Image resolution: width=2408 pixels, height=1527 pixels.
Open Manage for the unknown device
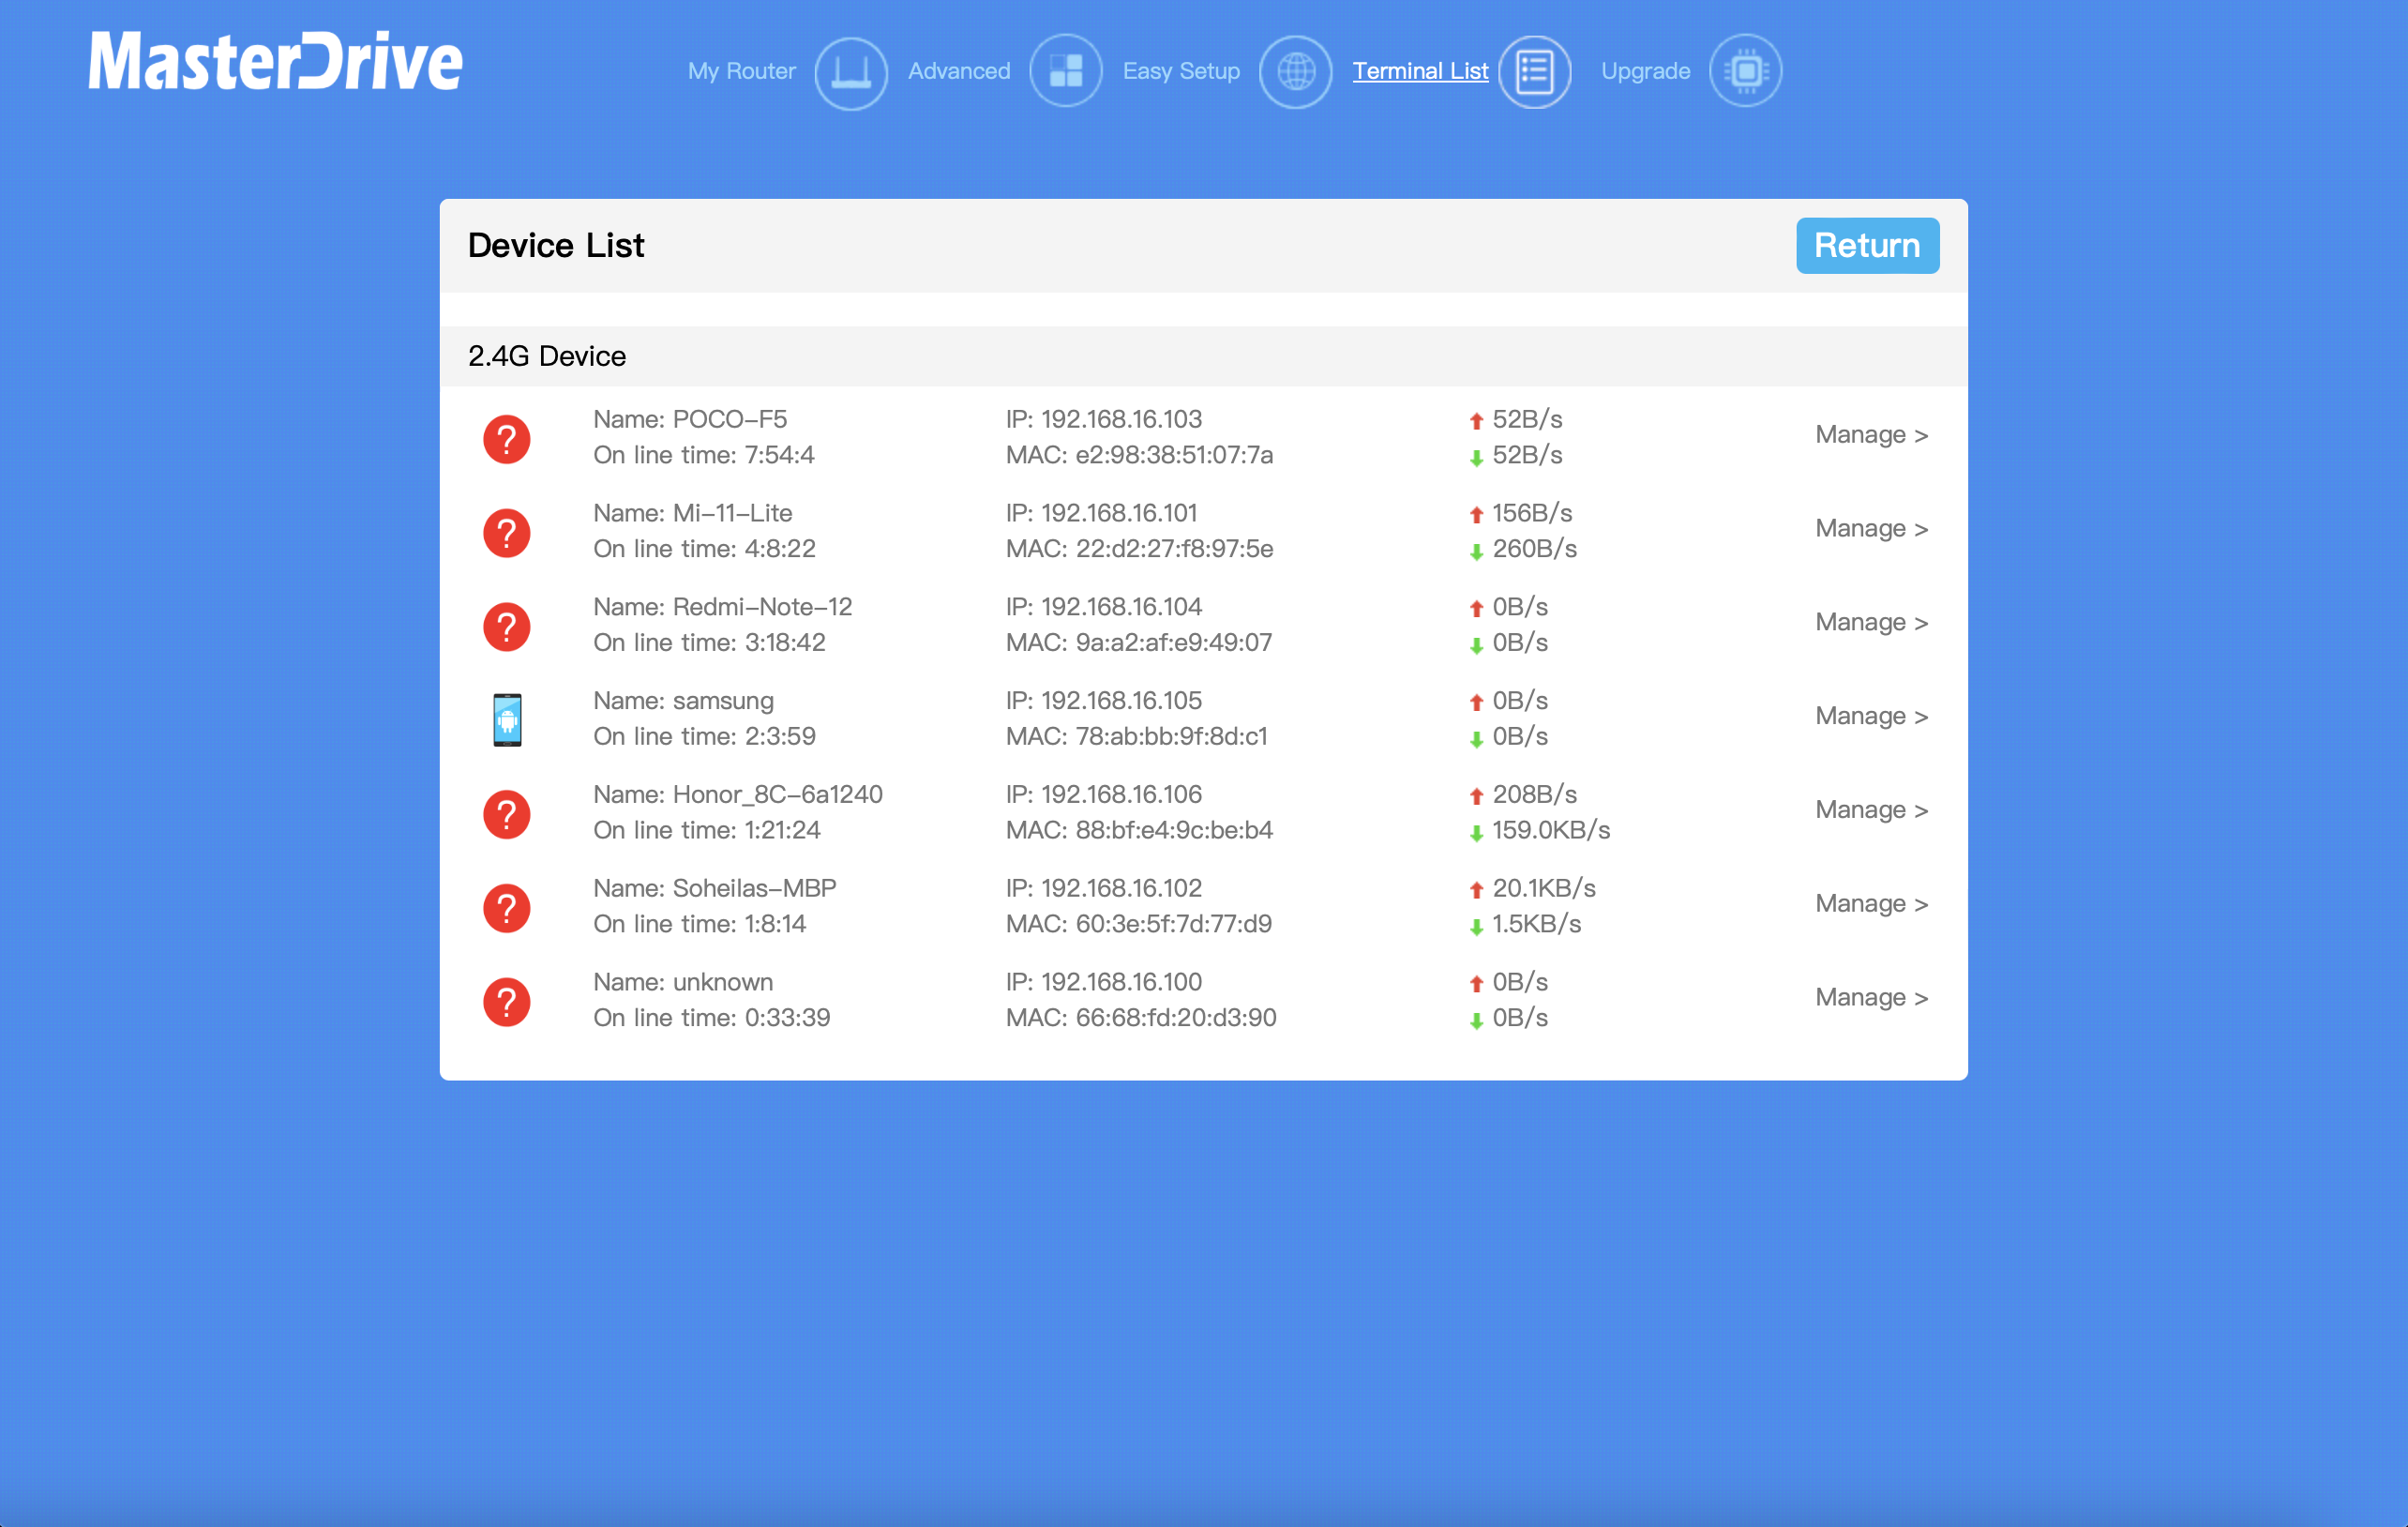coord(1871,997)
